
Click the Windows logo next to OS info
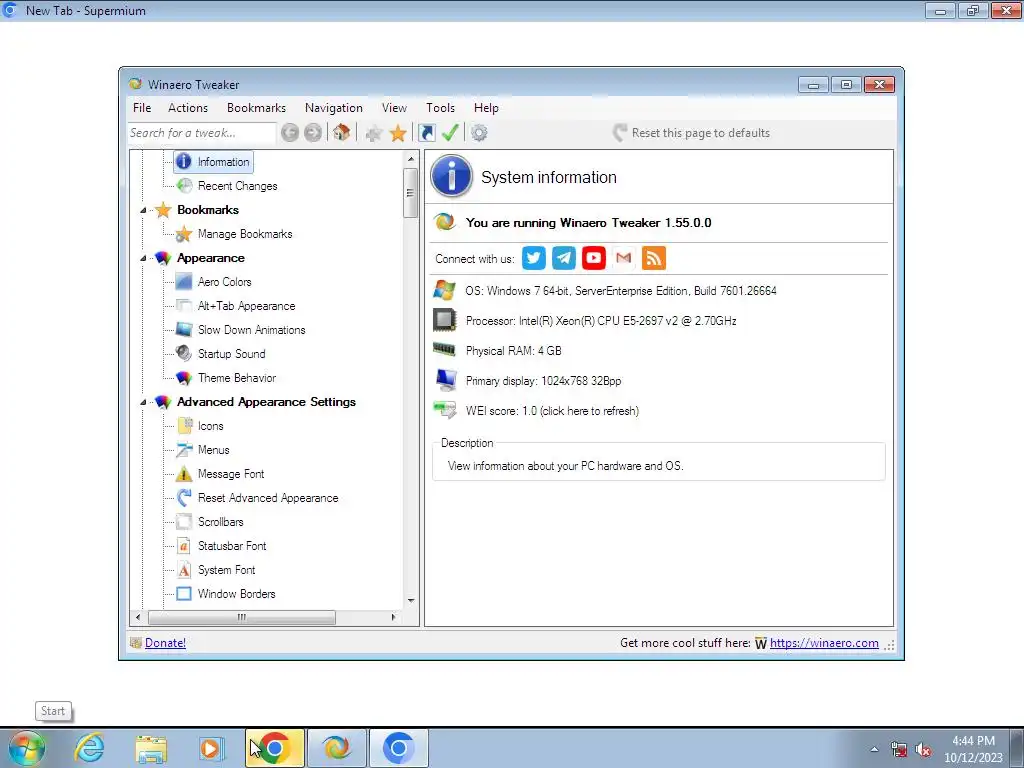pyautogui.click(x=444, y=291)
